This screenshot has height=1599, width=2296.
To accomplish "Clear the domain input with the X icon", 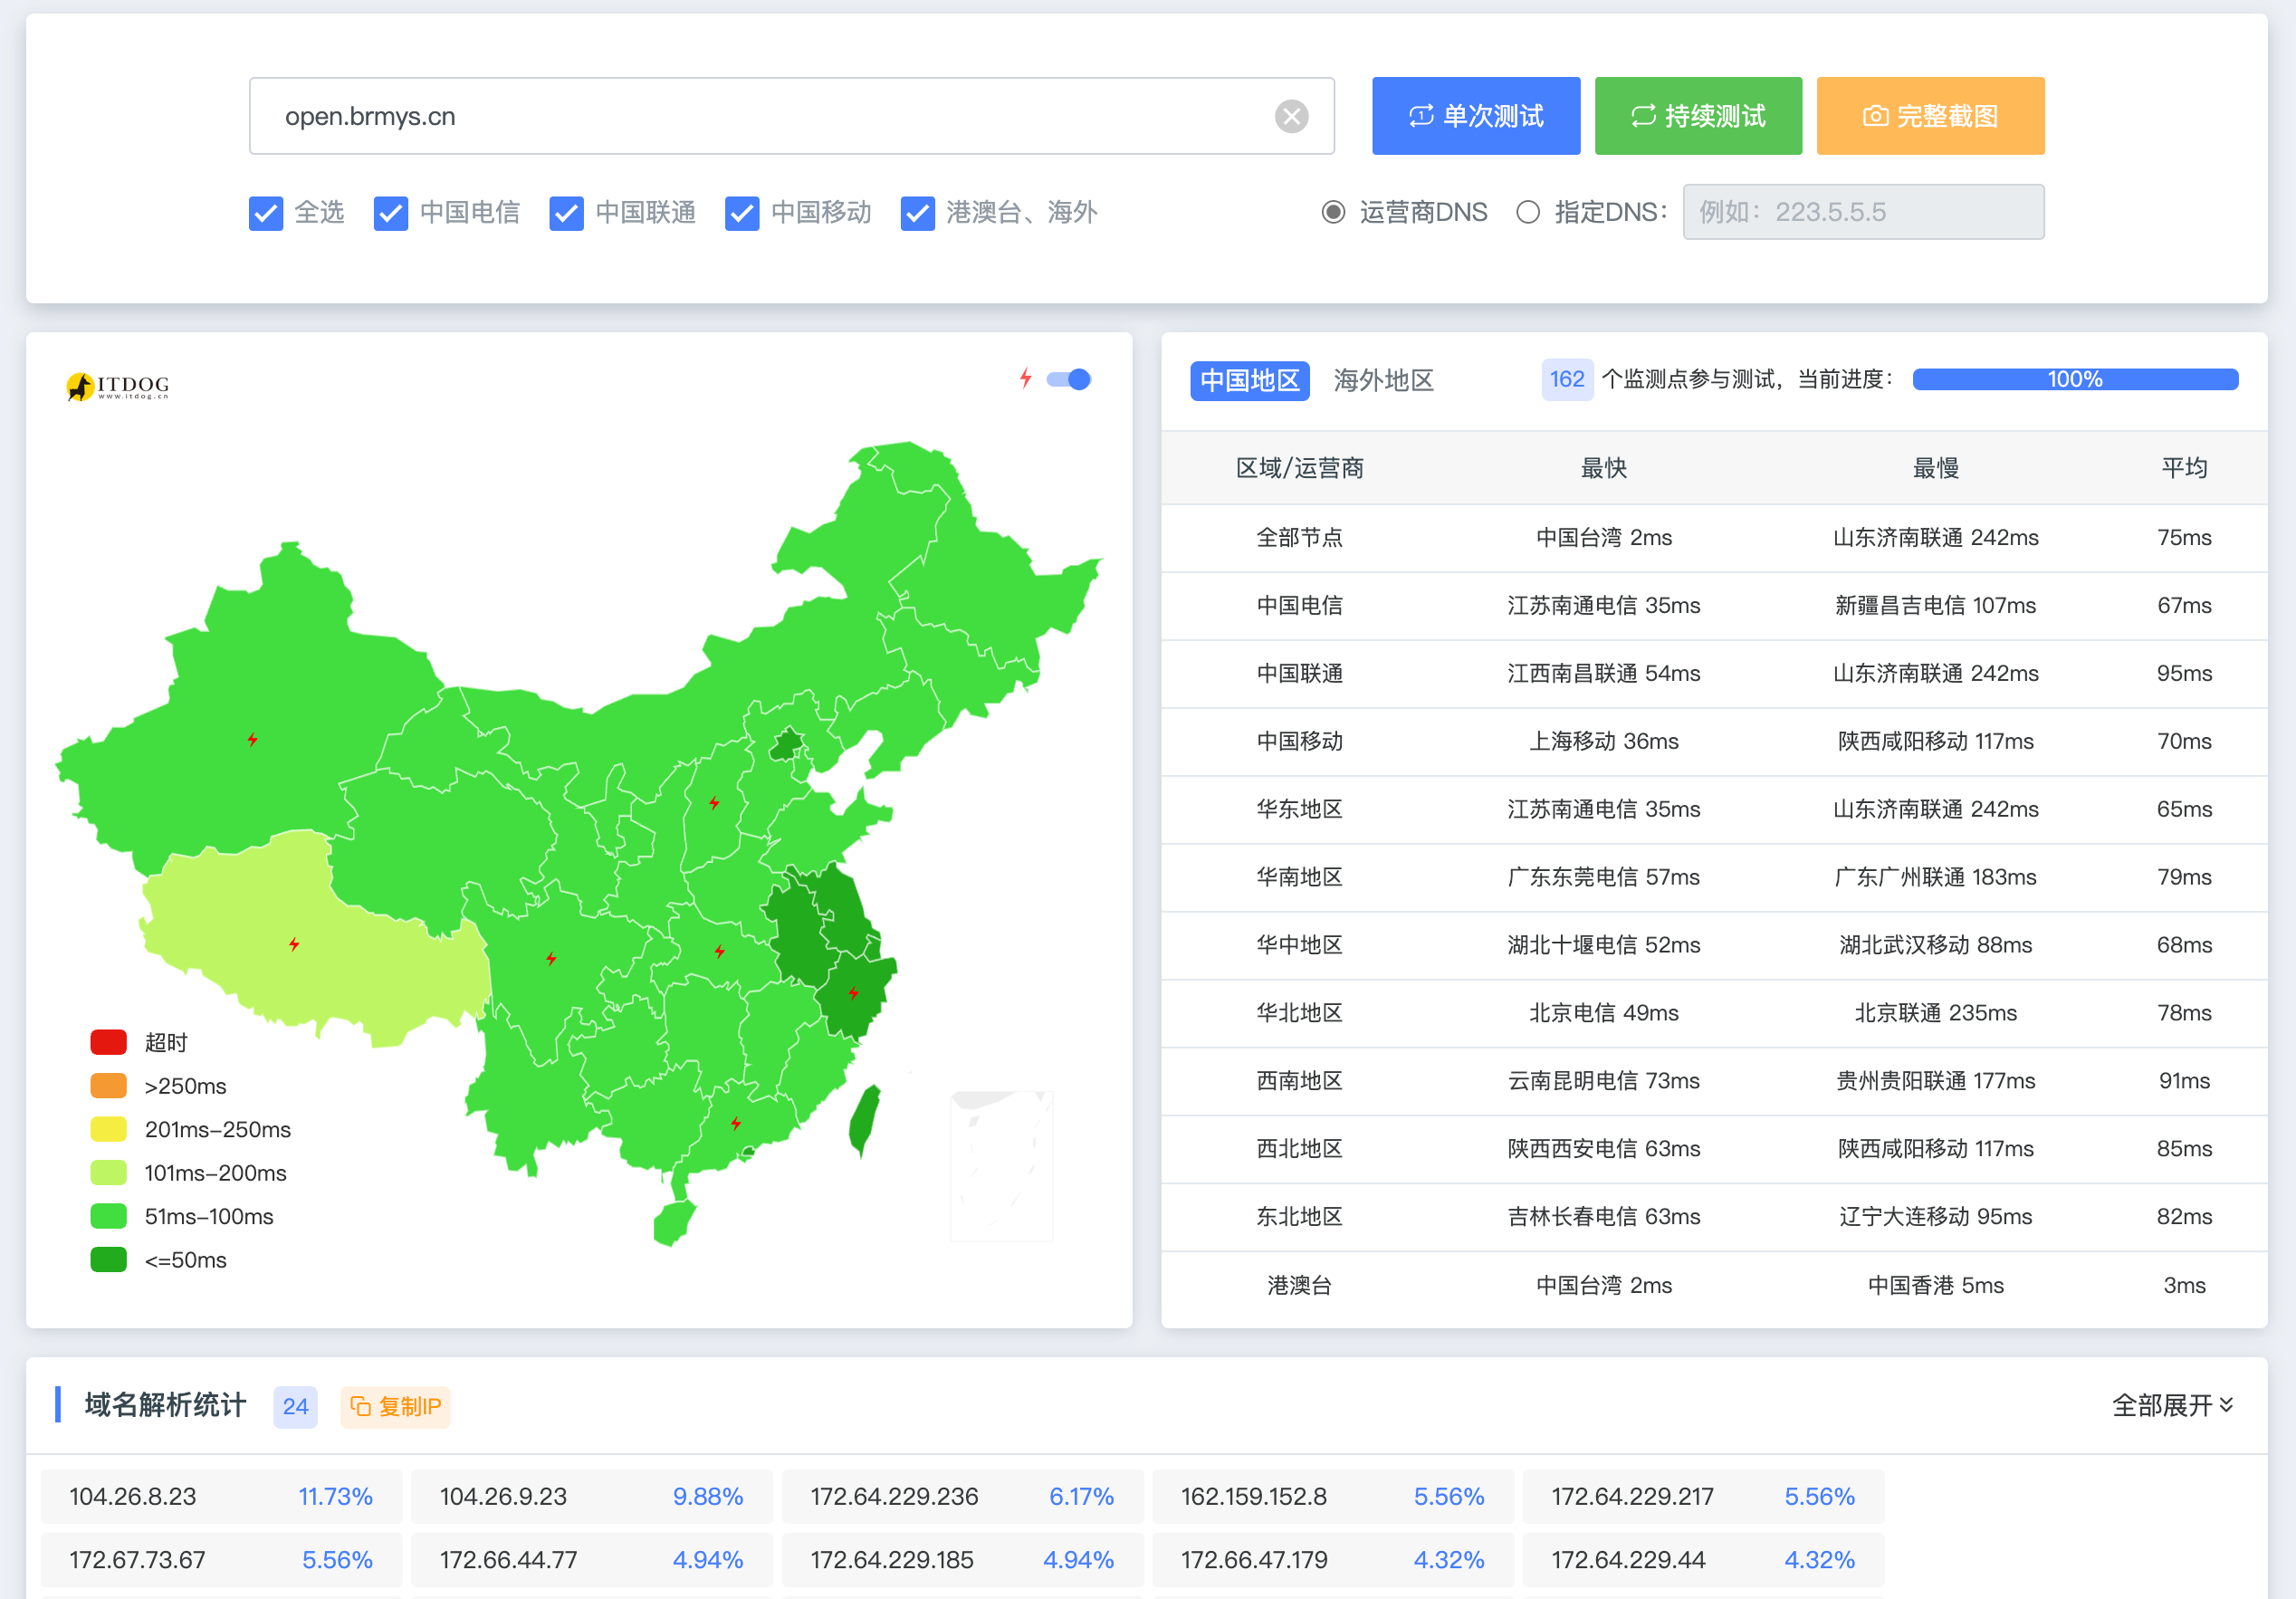I will (1291, 116).
